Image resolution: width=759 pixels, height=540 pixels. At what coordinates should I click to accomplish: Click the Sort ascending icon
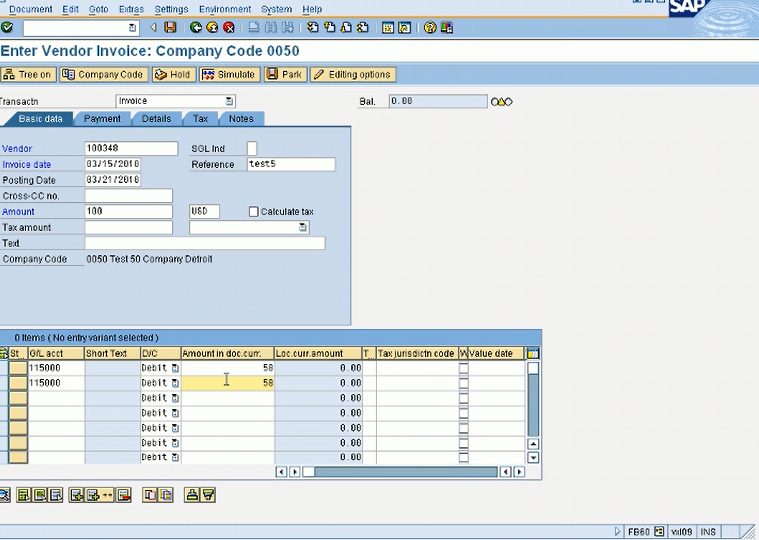coord(192,495)
